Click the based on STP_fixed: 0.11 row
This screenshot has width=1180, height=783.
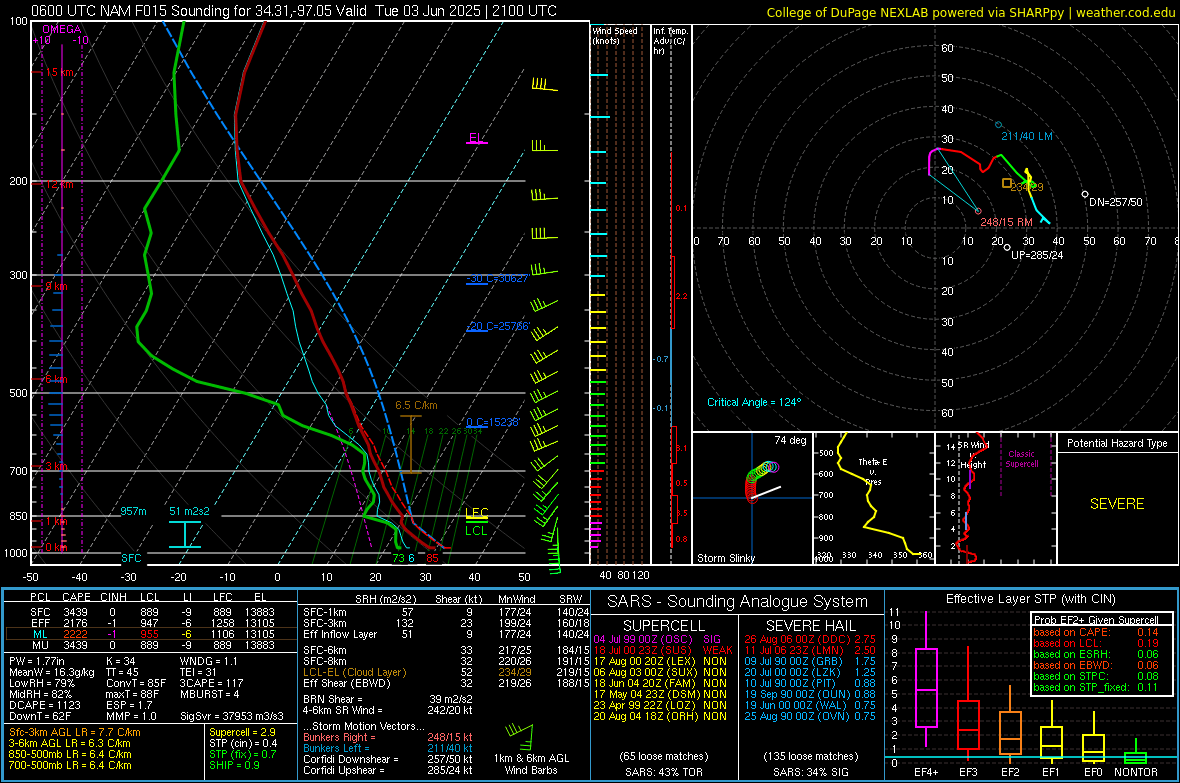point(1096,687)
